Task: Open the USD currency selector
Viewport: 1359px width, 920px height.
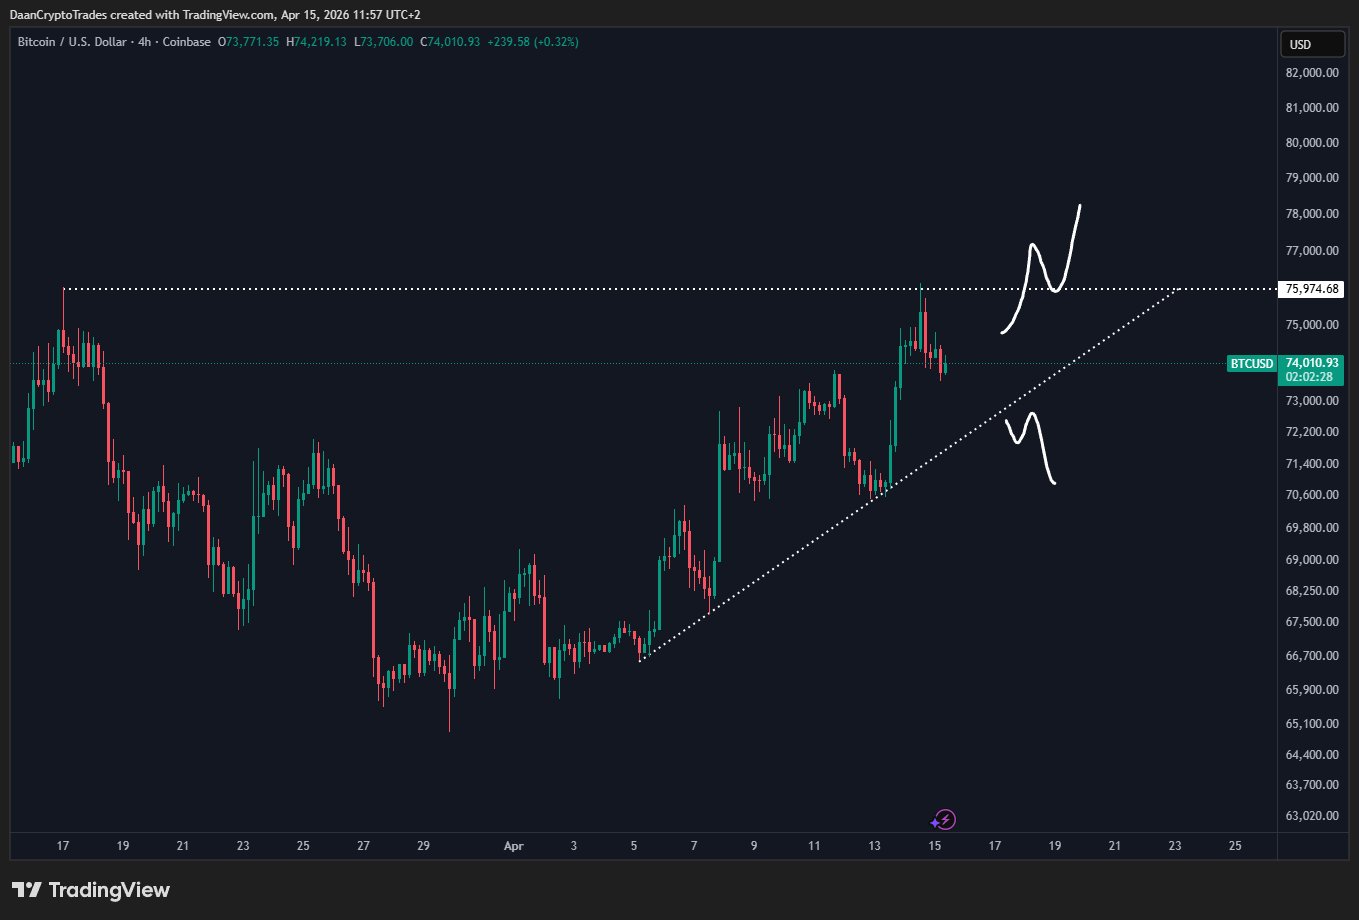Action: [x=1311, y=44]
